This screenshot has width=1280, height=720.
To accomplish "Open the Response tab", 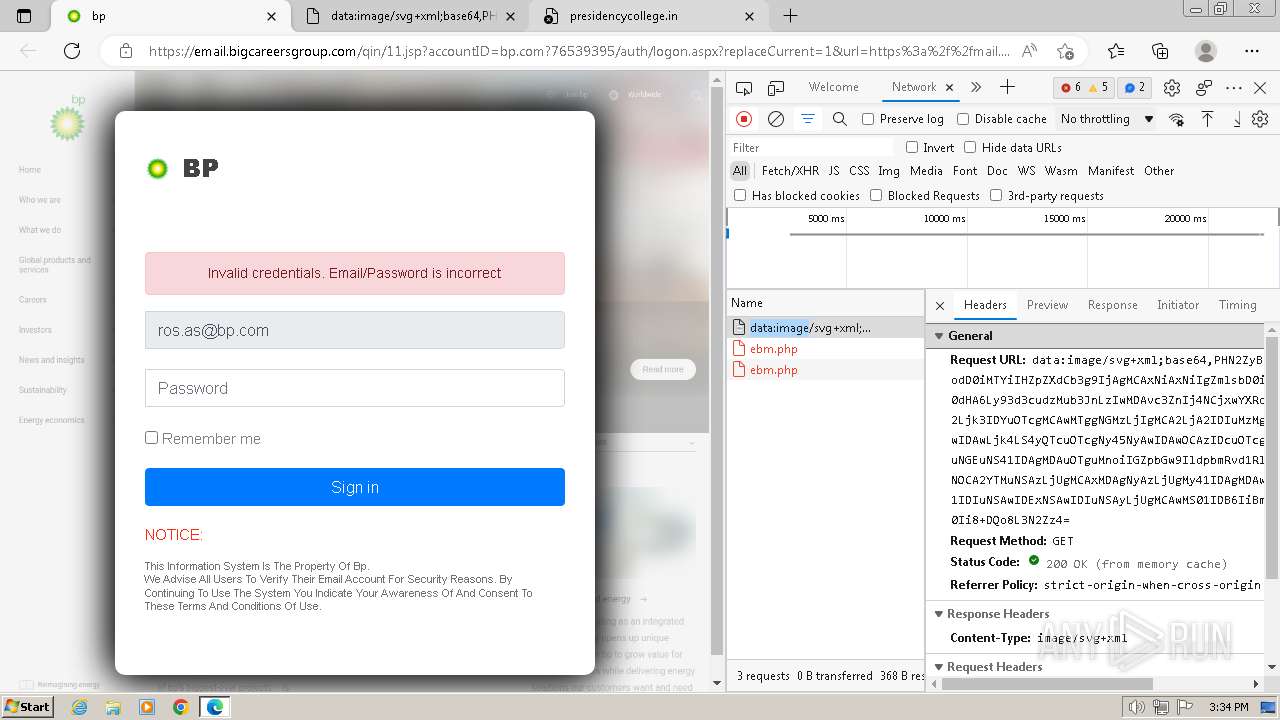I will click(x=1112, y=305).
